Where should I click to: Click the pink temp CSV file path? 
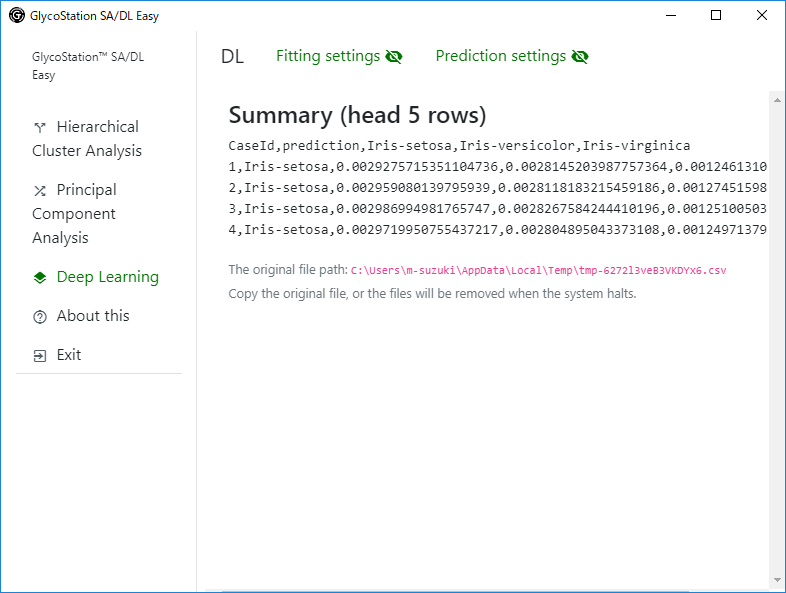click(x=538, y=271)
